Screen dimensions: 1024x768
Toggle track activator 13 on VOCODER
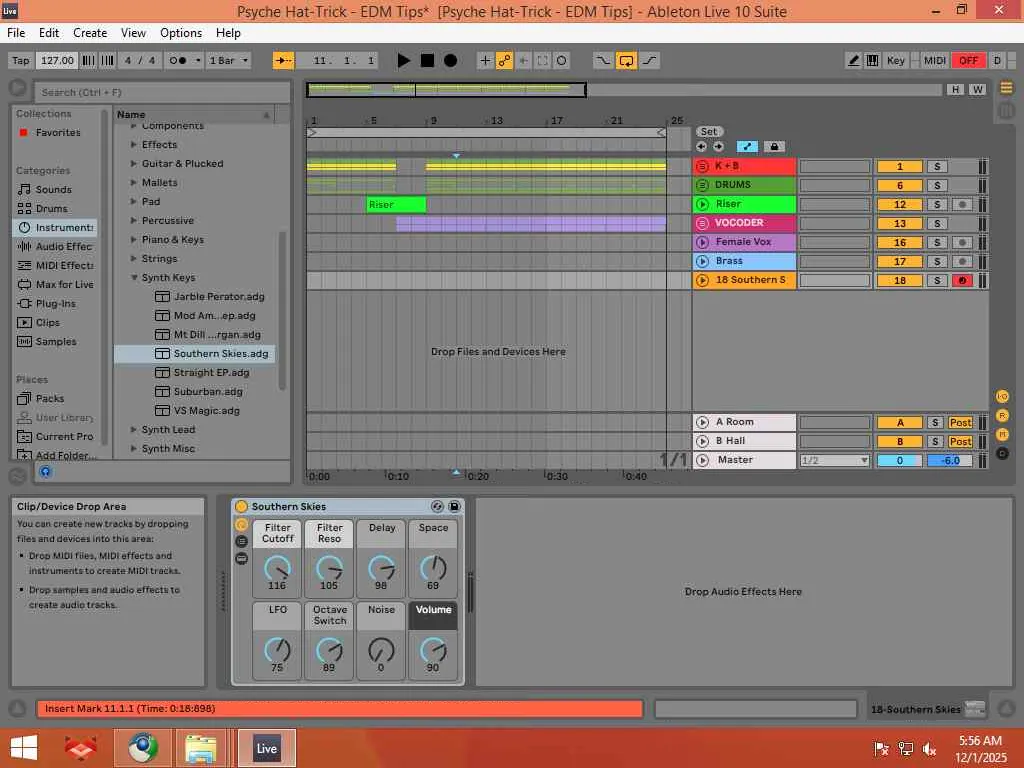[899, 223]
